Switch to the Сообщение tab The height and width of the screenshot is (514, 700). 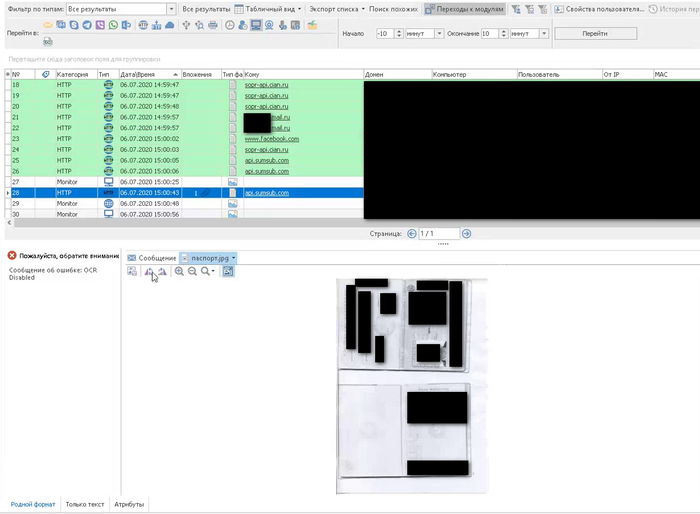pyautogui.click(x=152, y=258)
